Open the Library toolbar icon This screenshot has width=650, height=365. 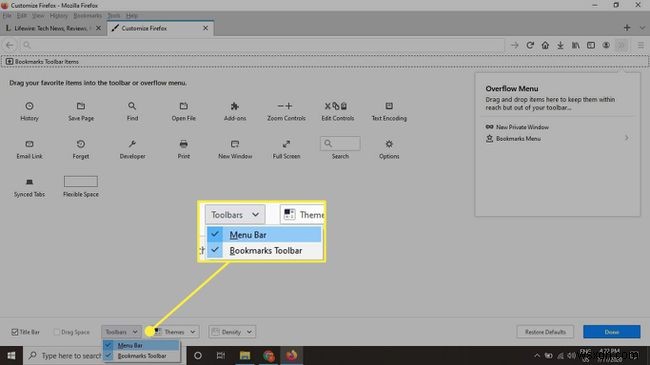click(x=575, y=45)
